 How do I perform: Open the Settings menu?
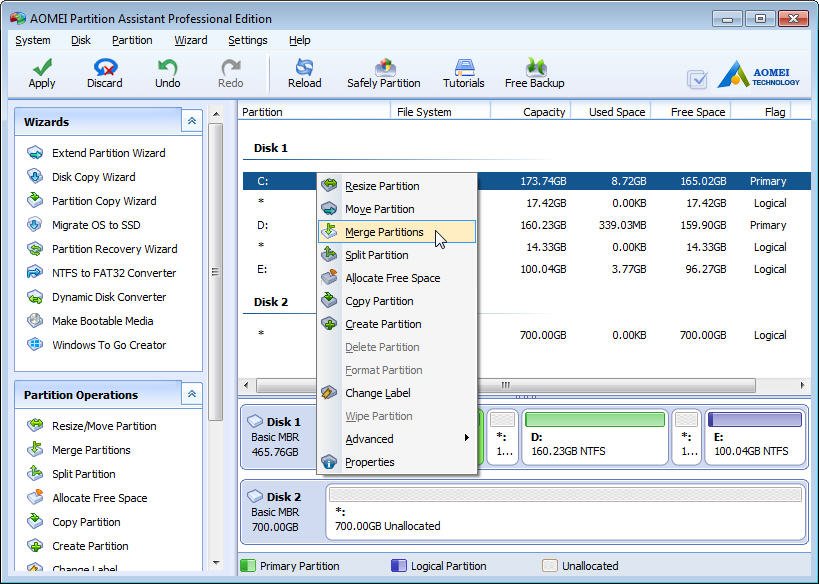[248, 40]
